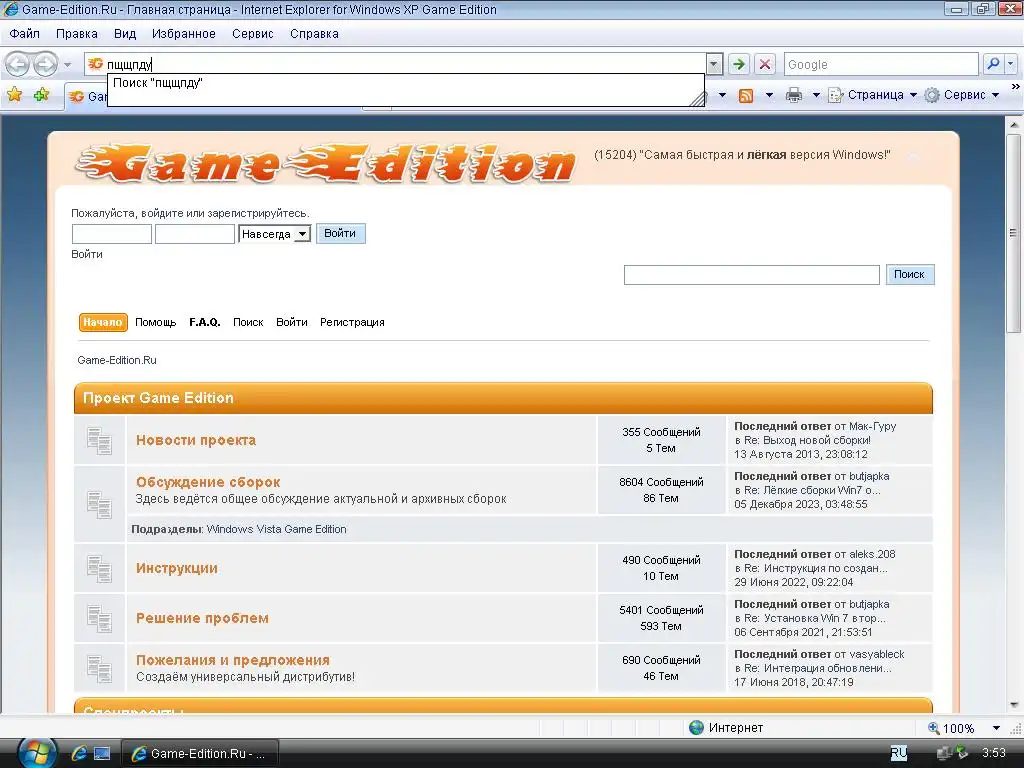Expand the toolbar overflow chevron
This screenshot has width=1024, height=768.
[x=1016, y=86]
